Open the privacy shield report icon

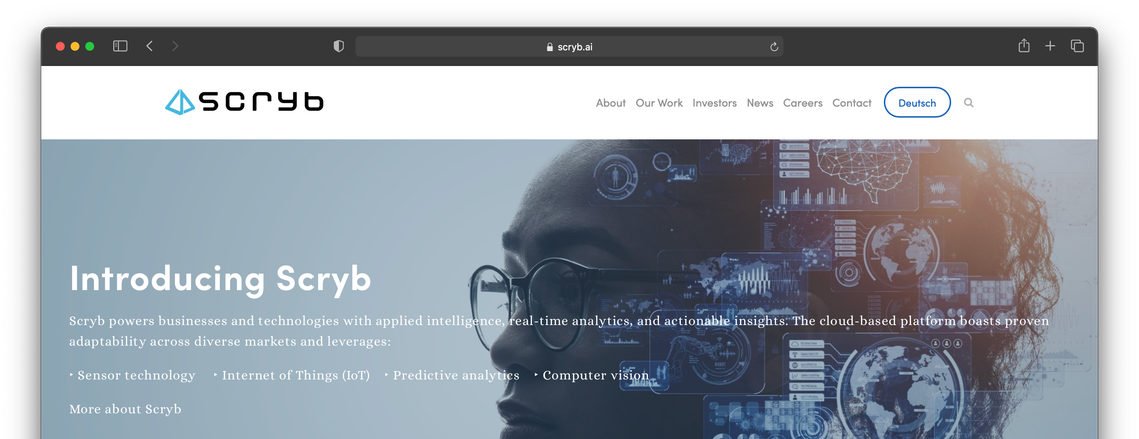coord(339,46)
